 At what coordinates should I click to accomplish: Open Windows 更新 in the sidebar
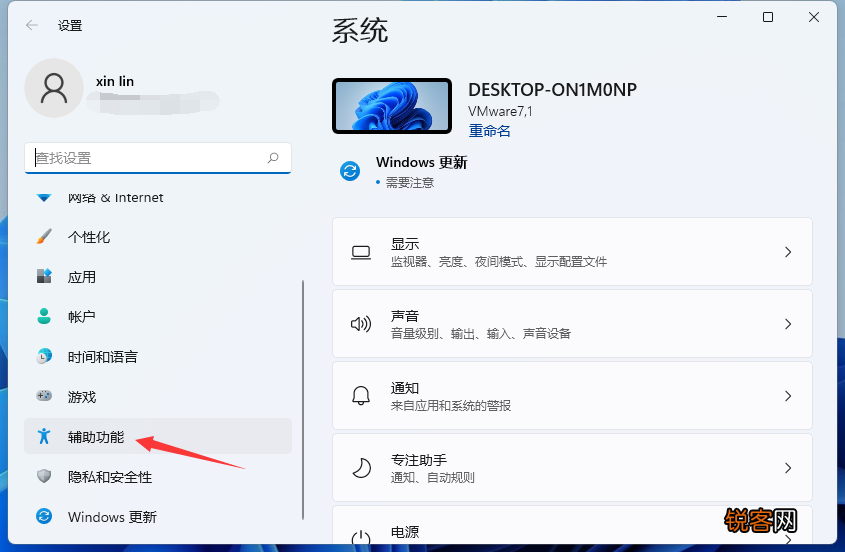tap(158, 516)
